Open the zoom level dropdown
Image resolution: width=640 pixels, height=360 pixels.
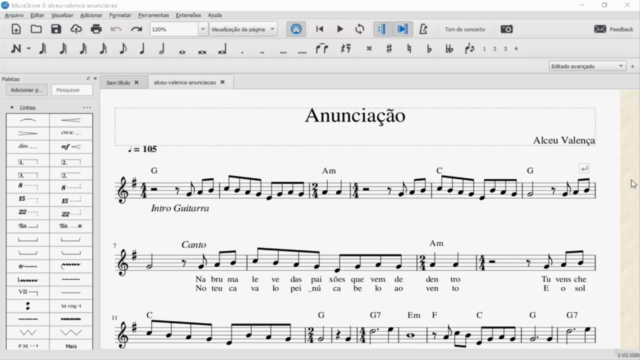pyautogui.click(x=202, y=29)
